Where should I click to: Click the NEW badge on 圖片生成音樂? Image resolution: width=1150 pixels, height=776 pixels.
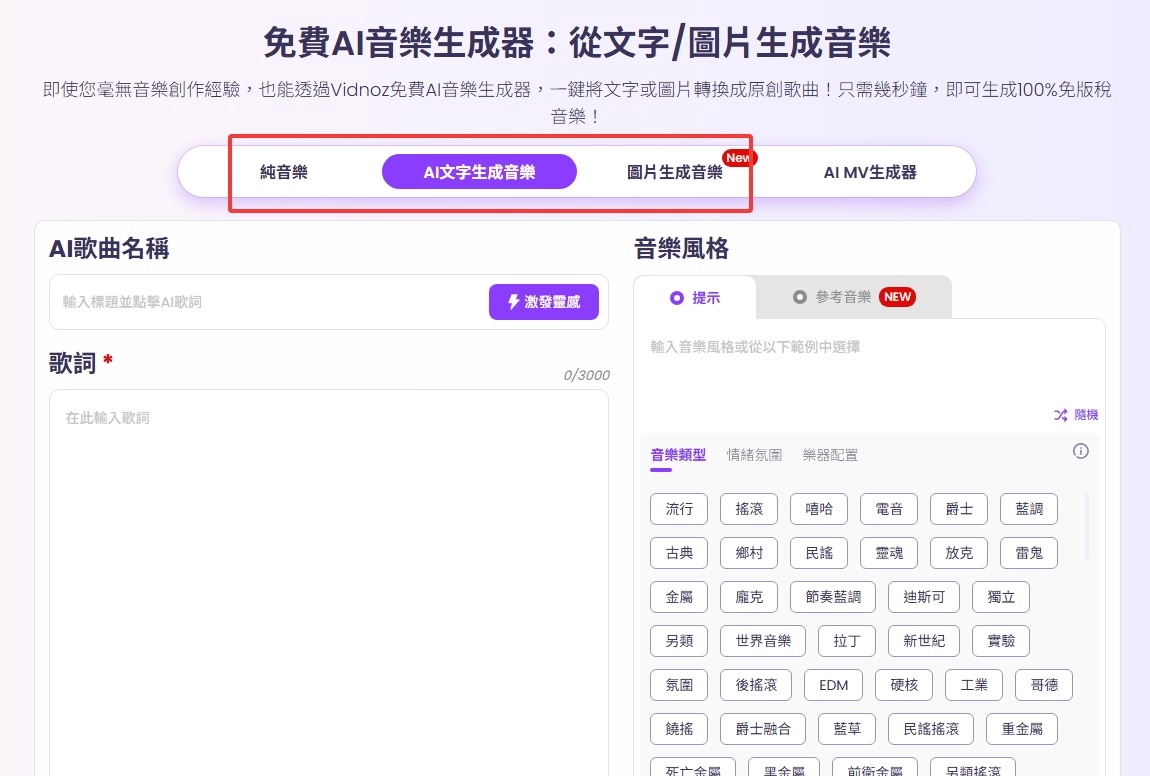738,157
